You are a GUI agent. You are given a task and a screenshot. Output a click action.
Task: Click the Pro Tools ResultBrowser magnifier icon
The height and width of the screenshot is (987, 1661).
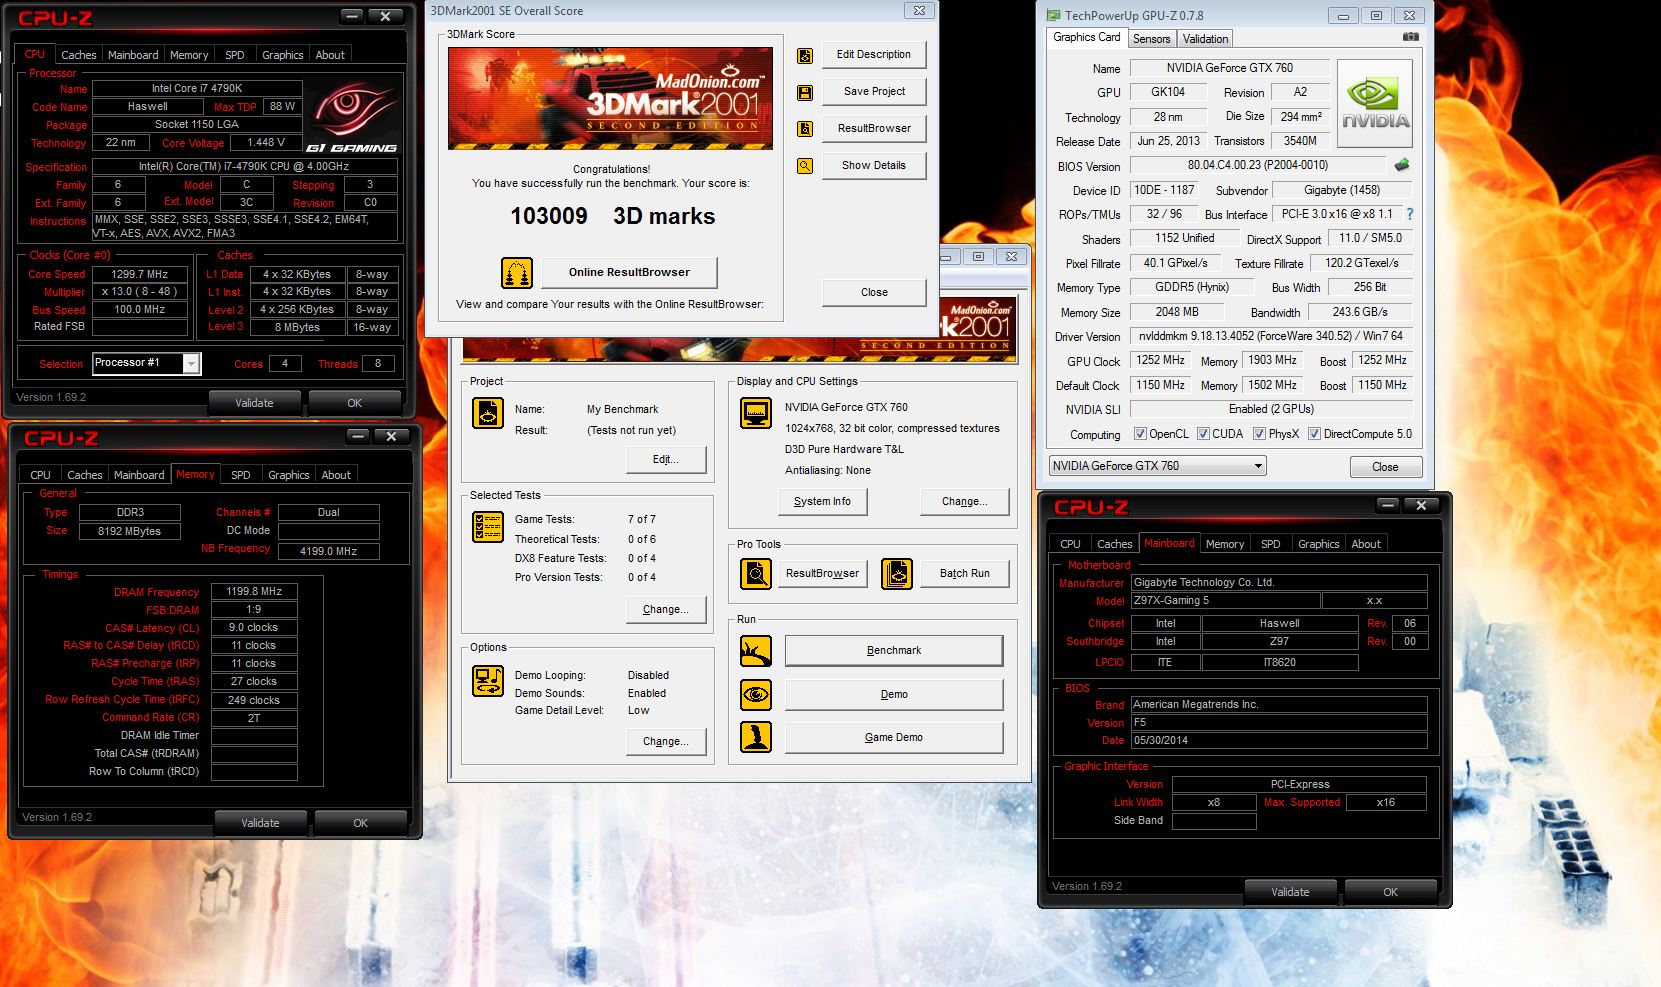756,574
